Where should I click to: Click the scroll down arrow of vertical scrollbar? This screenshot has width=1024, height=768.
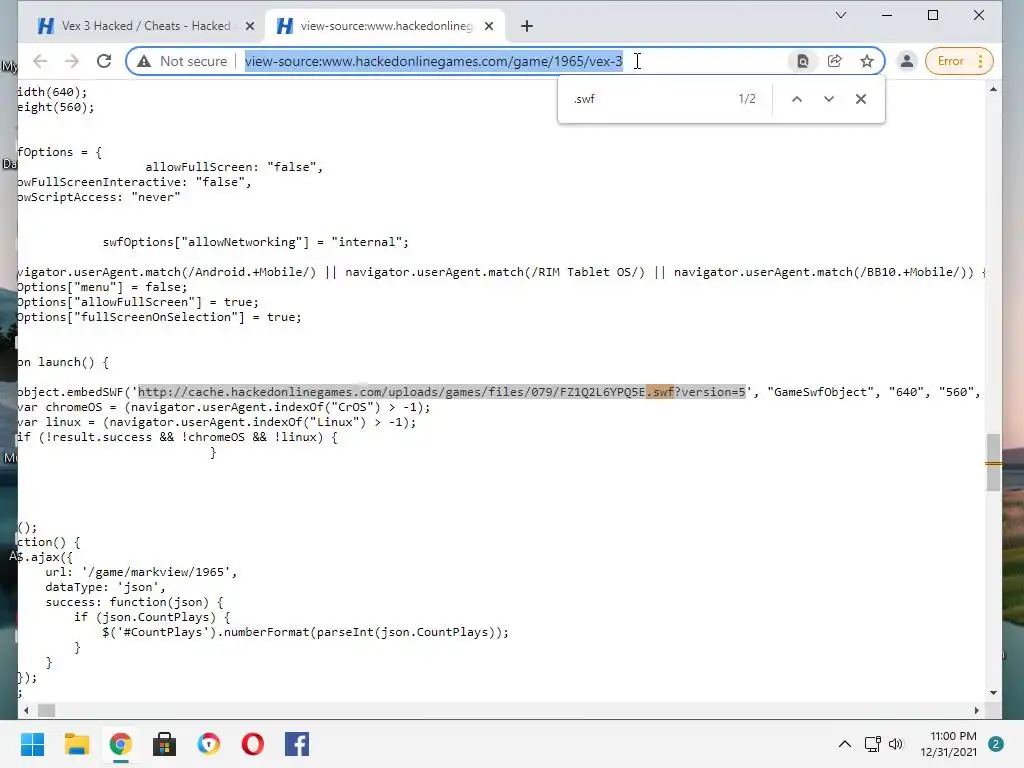[x=993, y=693]
